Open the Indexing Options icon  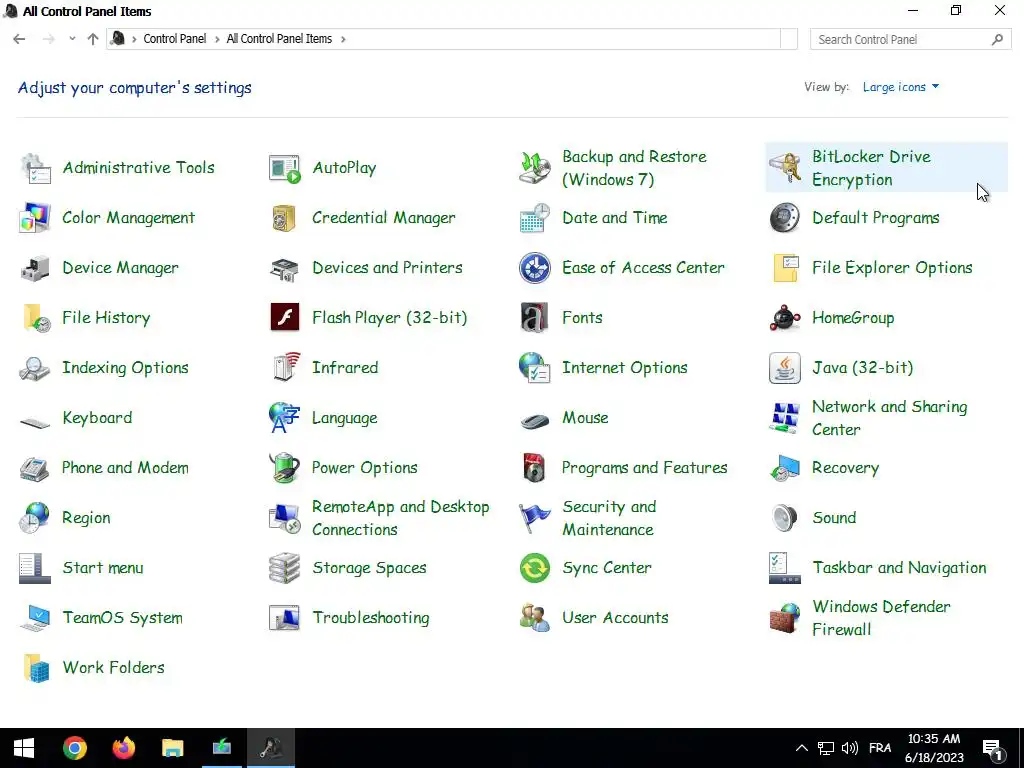(x=35, y=368)
